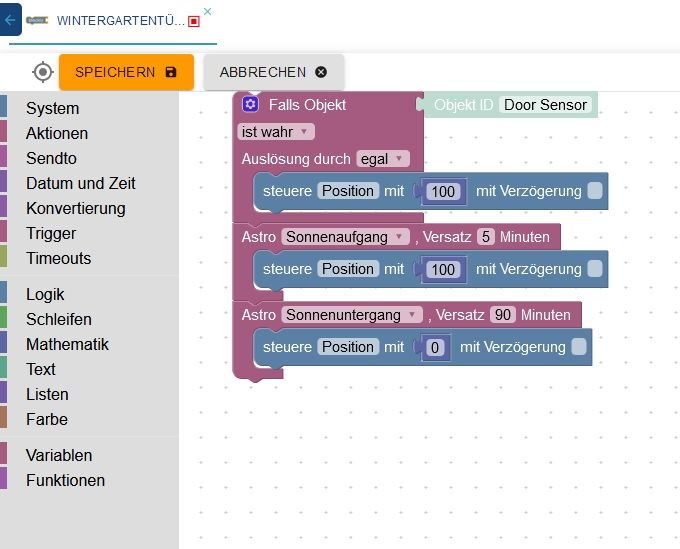The image size is (680, 549).
Task: Click the center workspace crosshair icon
Action: 42,72
